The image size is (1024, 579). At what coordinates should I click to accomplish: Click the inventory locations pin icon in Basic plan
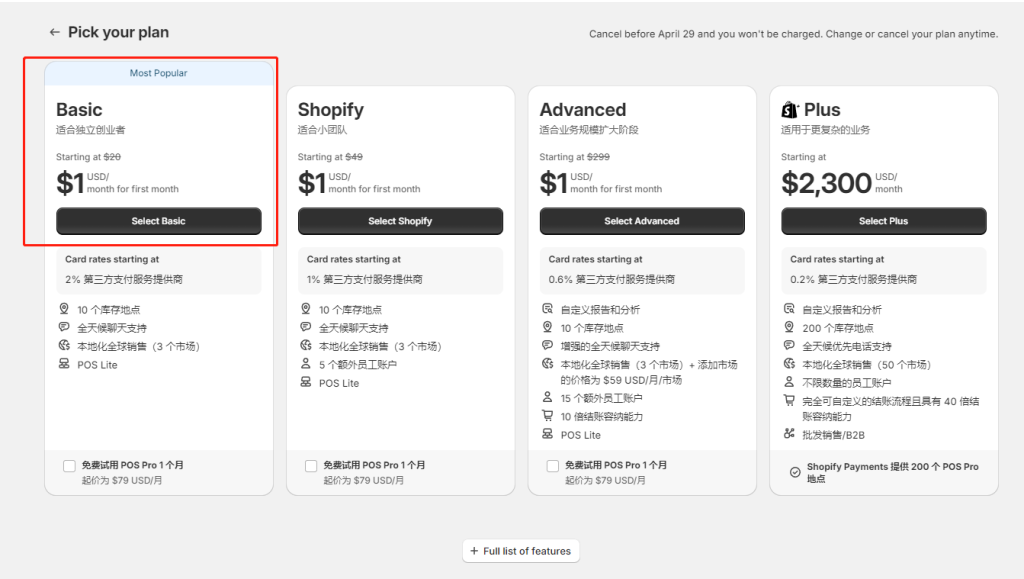[63, 308]
